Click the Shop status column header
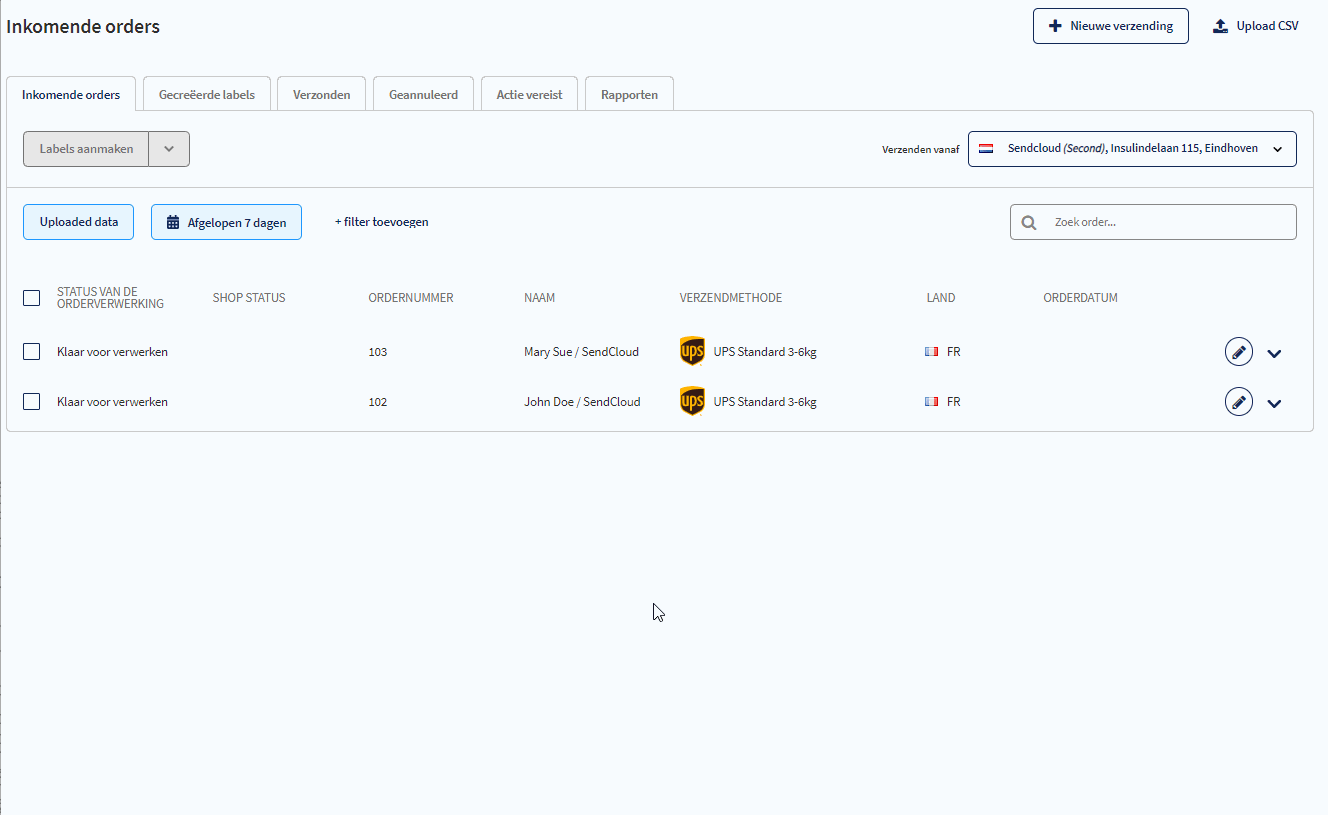The height and width of the screenshot is (815, 1328). point(249,298)
